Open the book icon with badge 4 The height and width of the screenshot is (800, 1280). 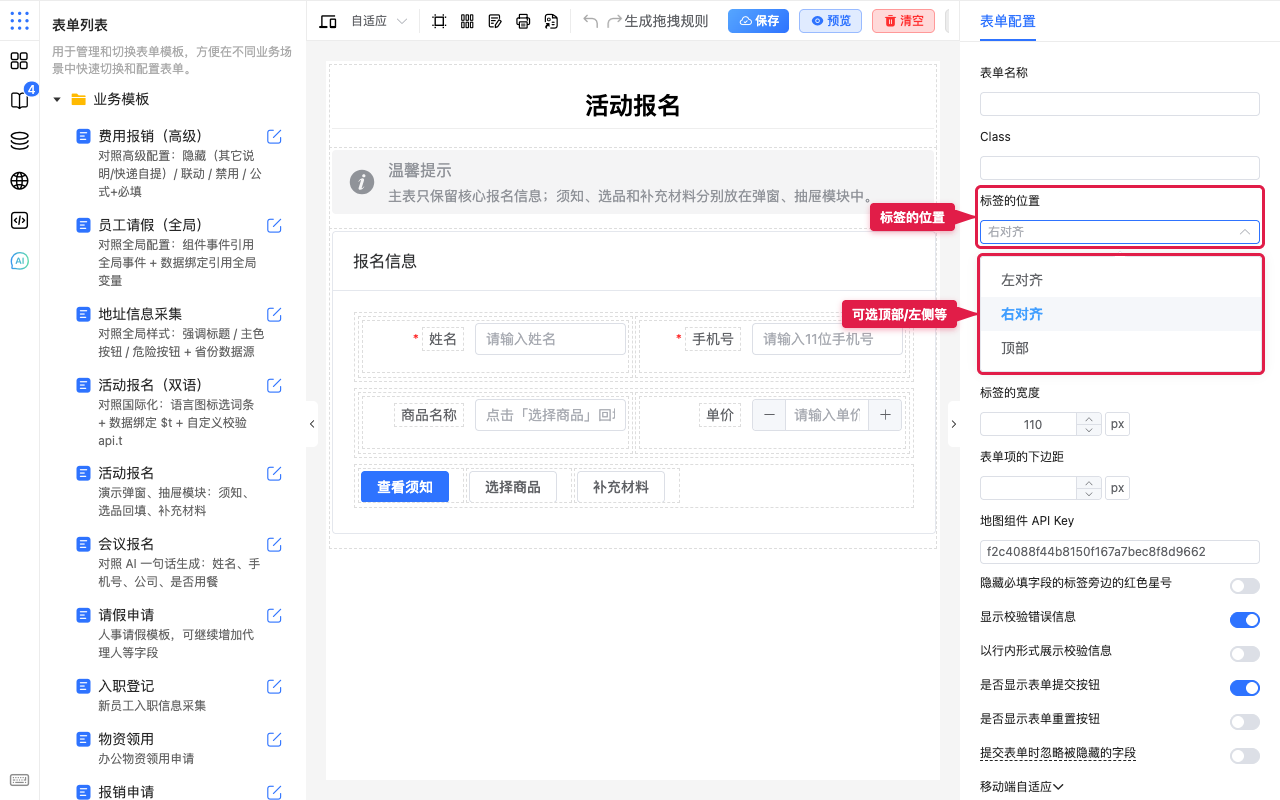(19, 100)
